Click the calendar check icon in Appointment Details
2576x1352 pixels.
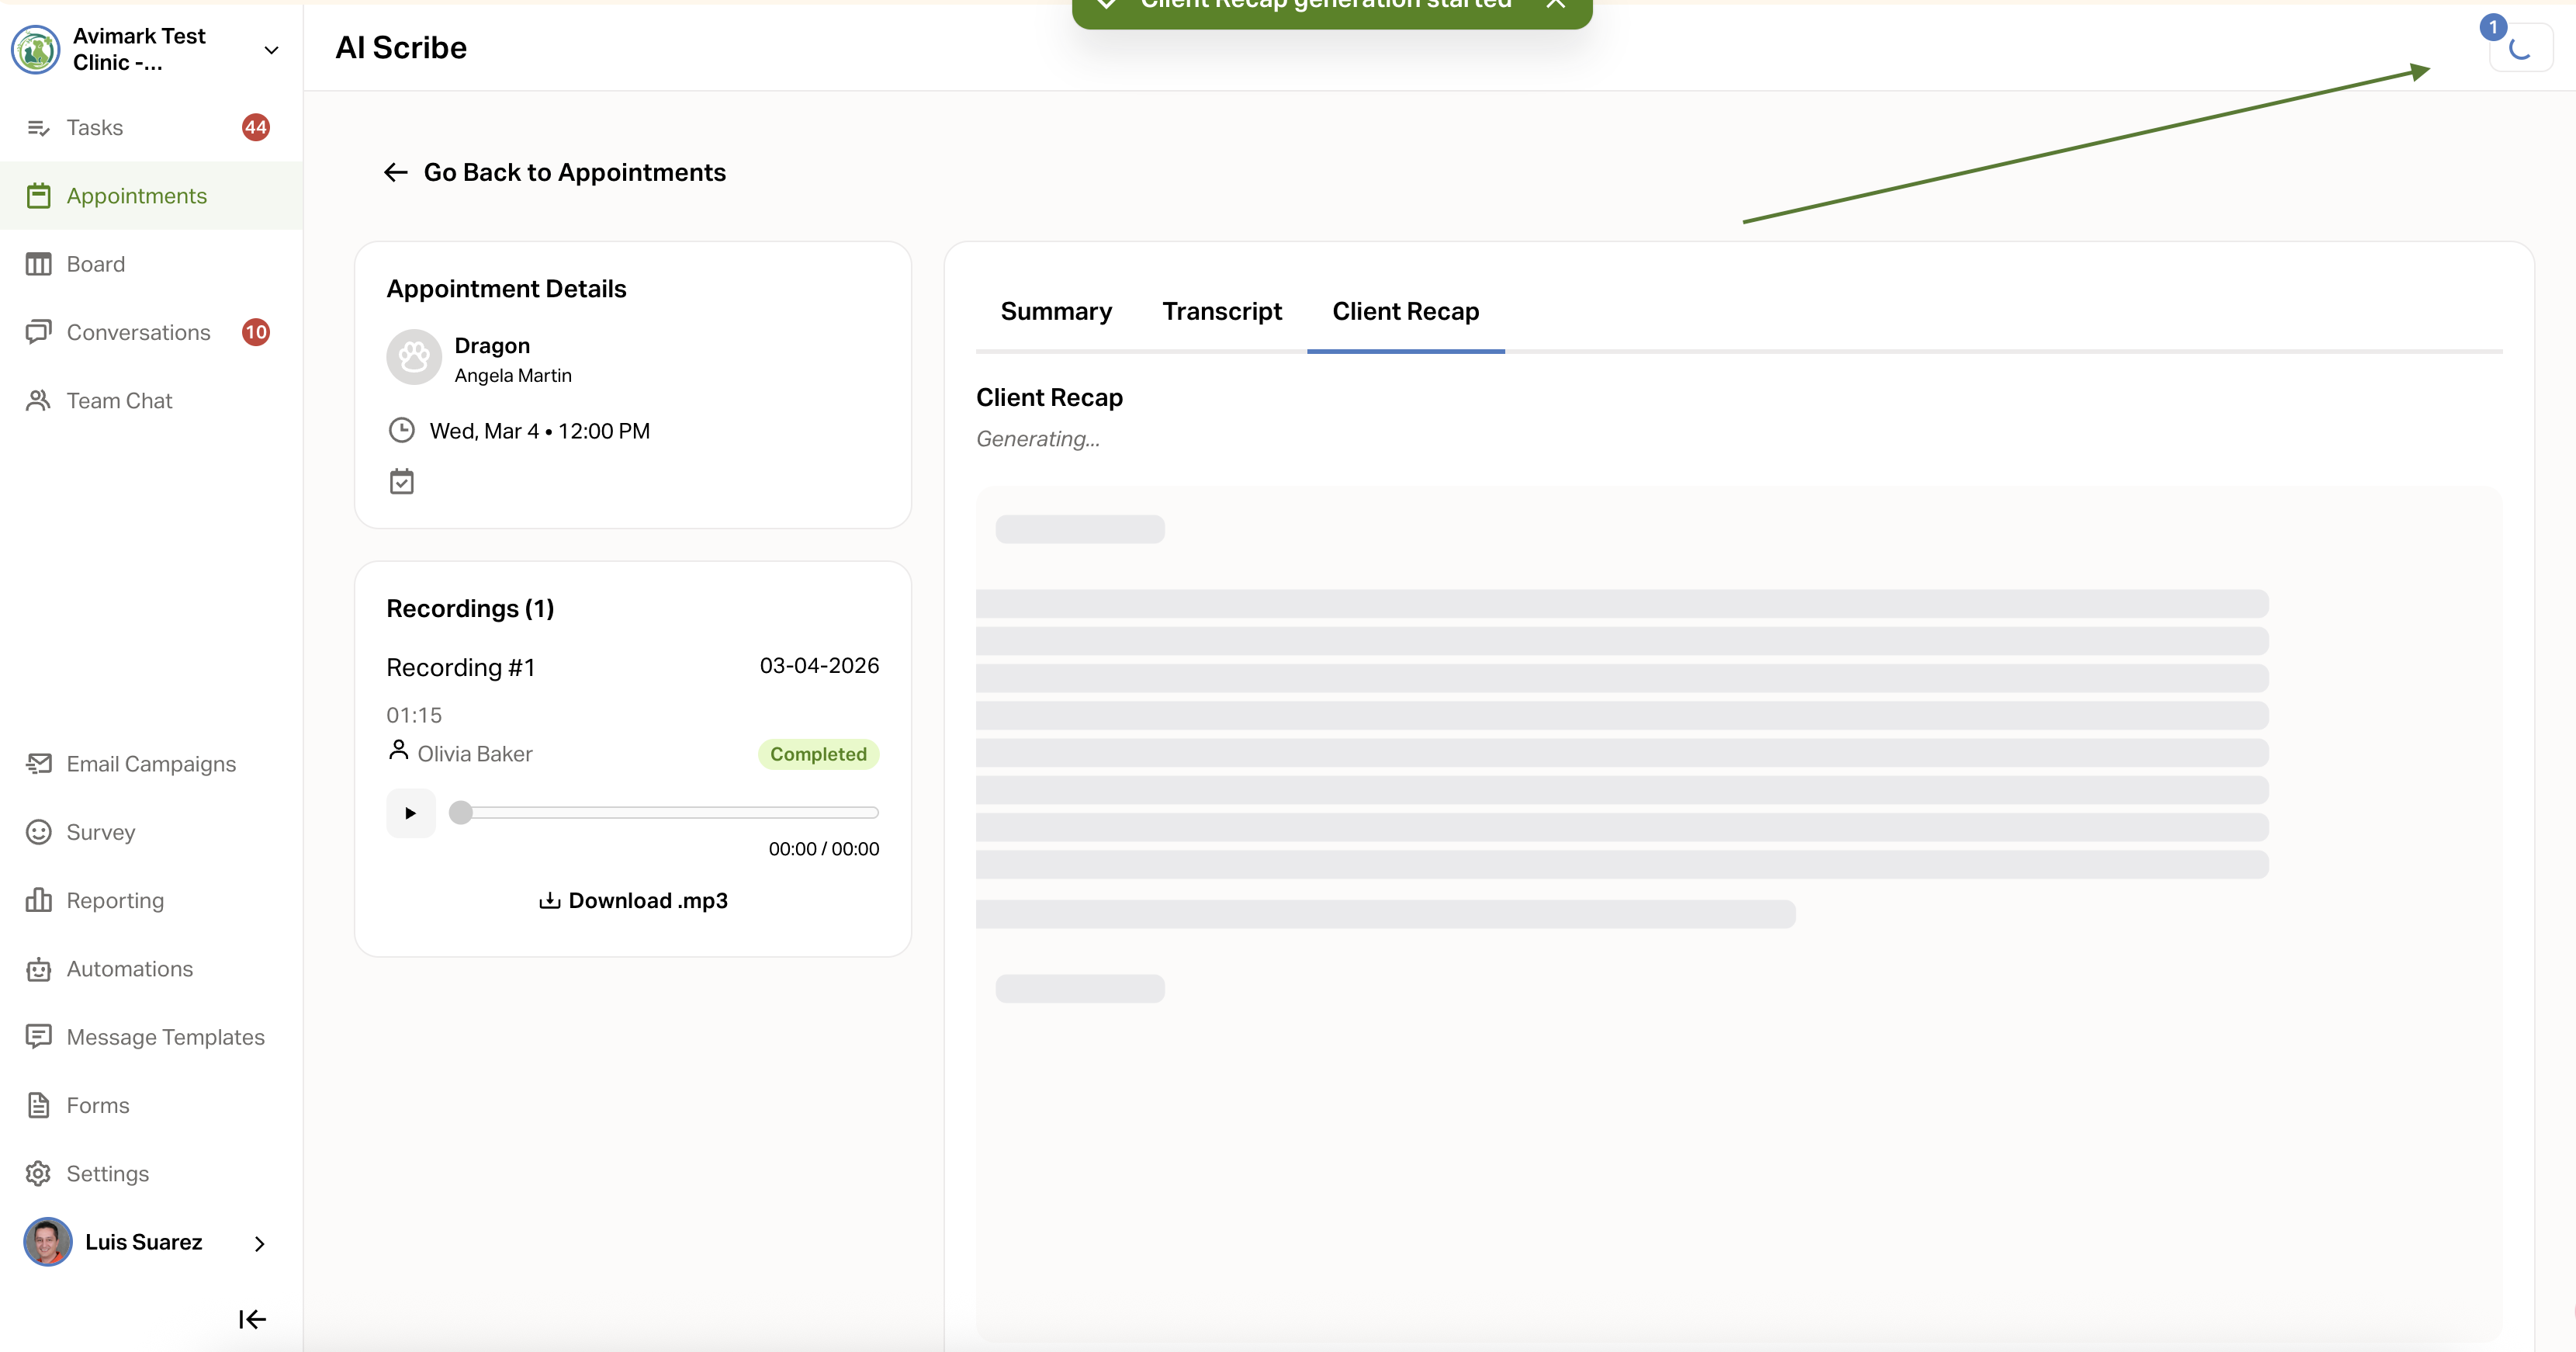click(401, 482)
